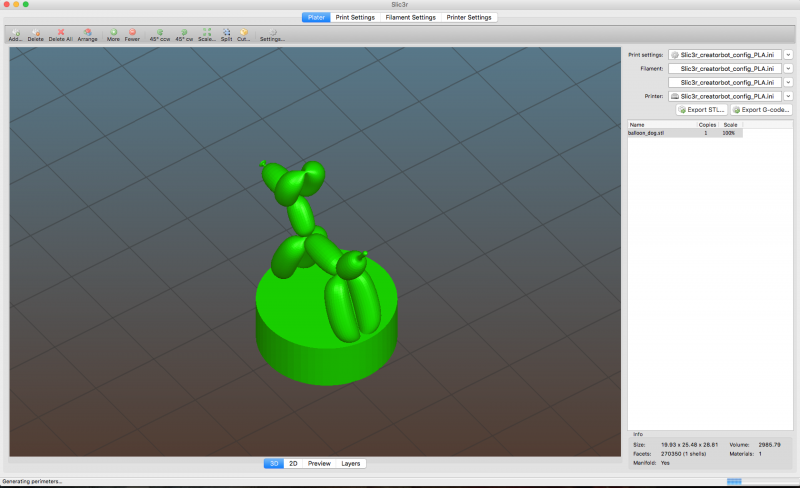Image resolution: width=800 pixels, height=488 pixels.
Task: Rotate model 45° clockwise
Action: [184, 35]
